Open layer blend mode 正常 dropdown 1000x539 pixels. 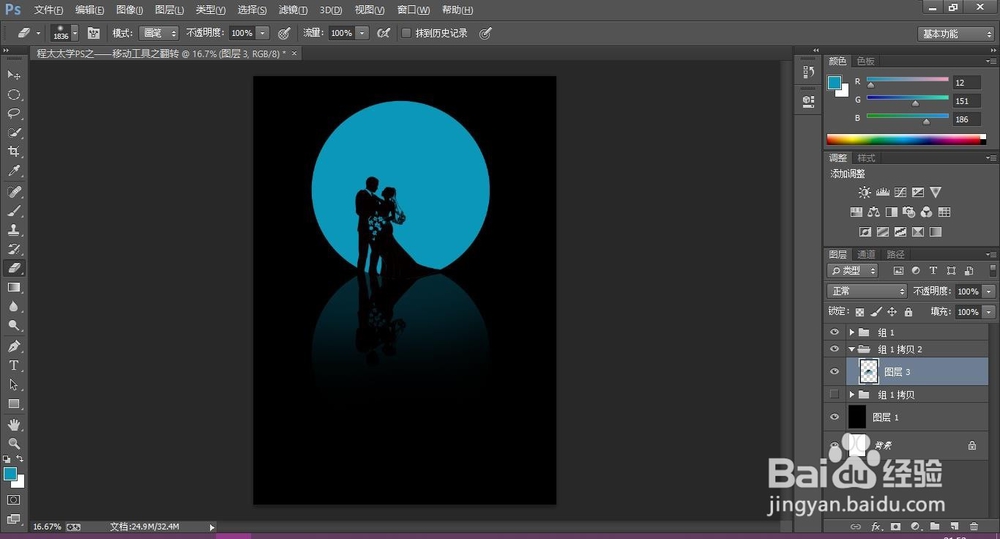click(867, 291)
